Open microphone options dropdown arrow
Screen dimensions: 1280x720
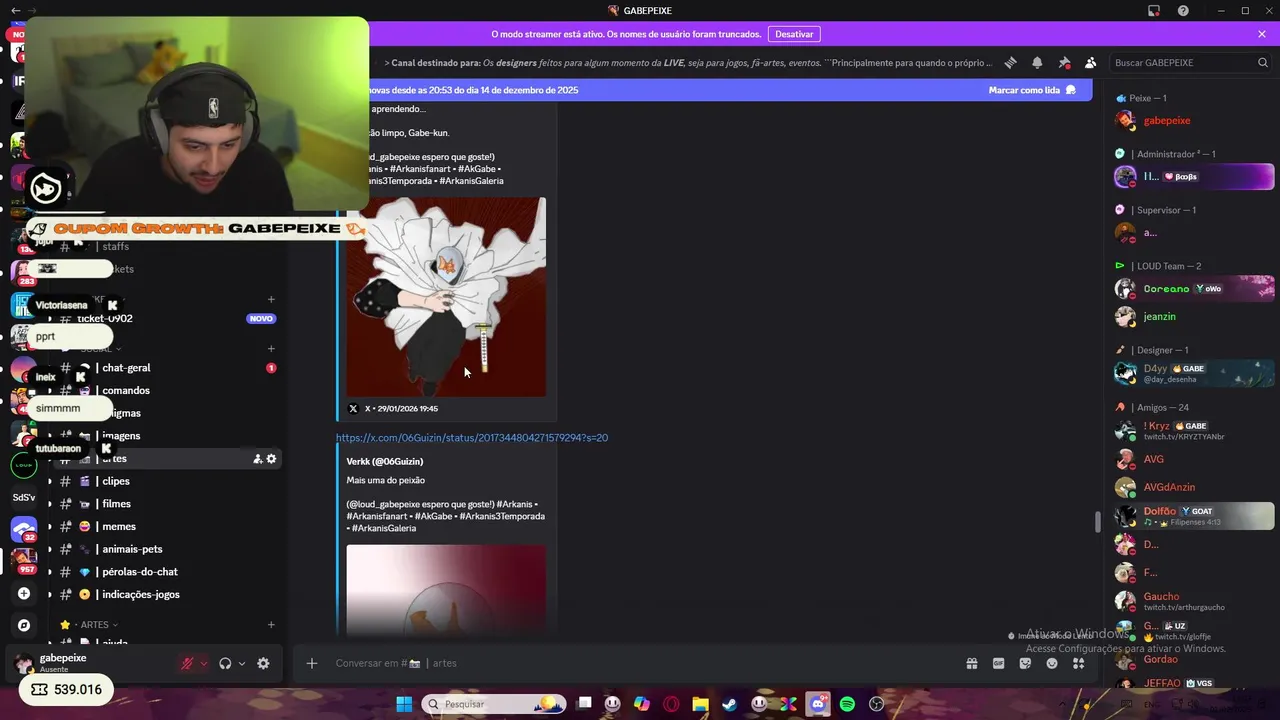[x=204, y=663]
